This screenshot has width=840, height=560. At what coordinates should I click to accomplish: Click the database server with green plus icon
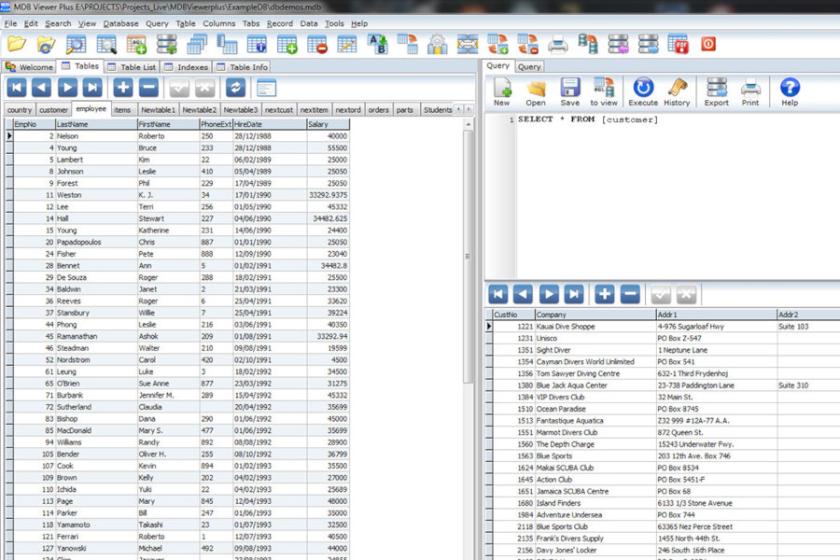tap(167, 44)
